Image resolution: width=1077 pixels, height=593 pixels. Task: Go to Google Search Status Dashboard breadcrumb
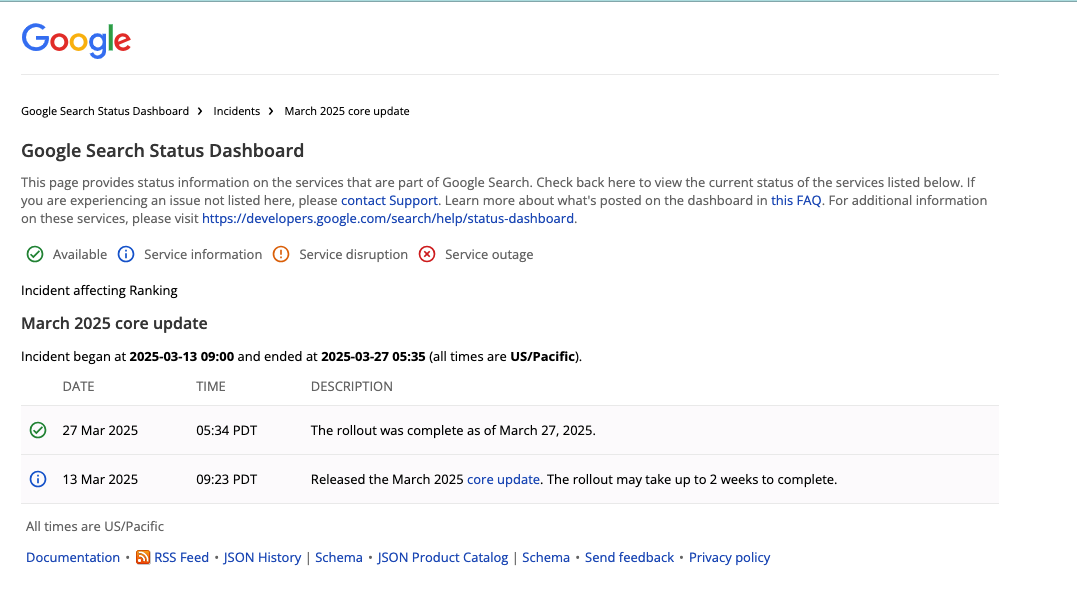(105, 111)
